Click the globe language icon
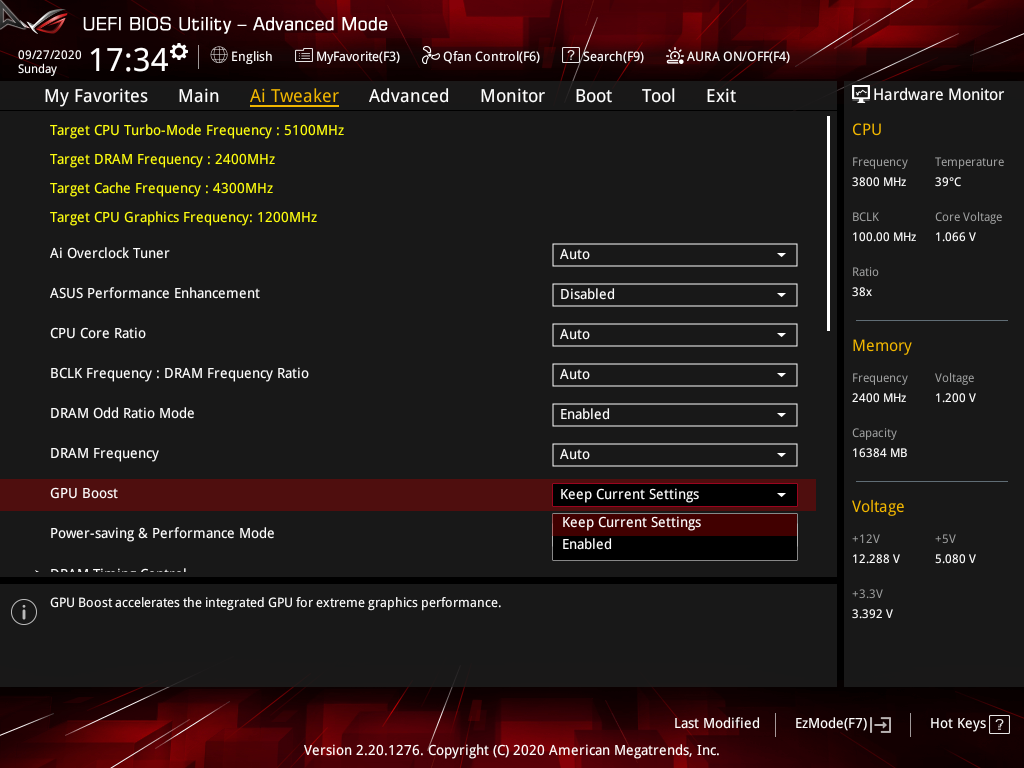 pos(219,56)
